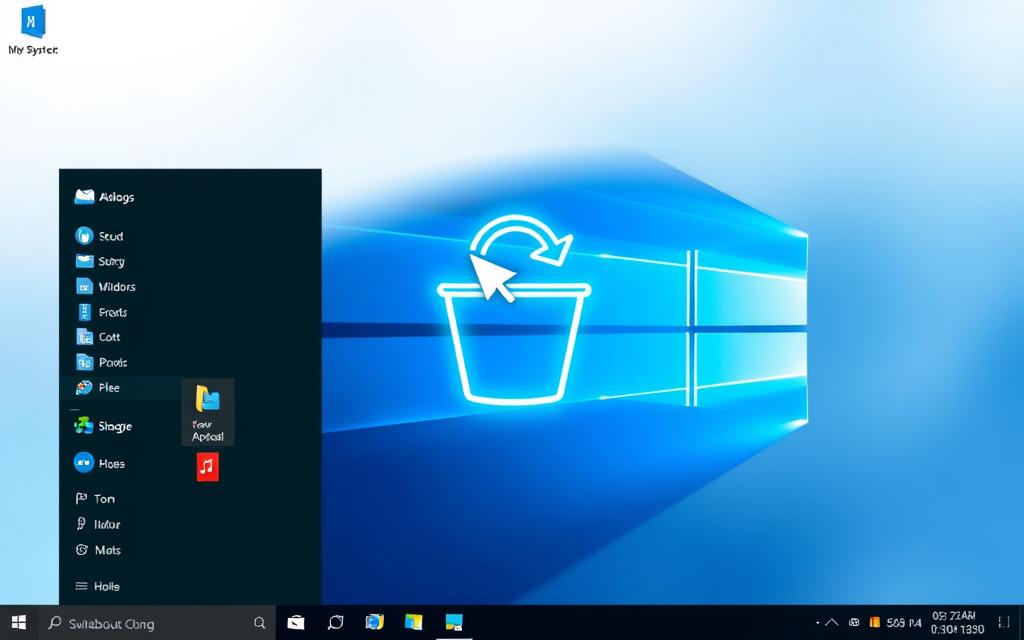
Task: Open the Plee item in the Start menu
Action: (x=106, y=387)
